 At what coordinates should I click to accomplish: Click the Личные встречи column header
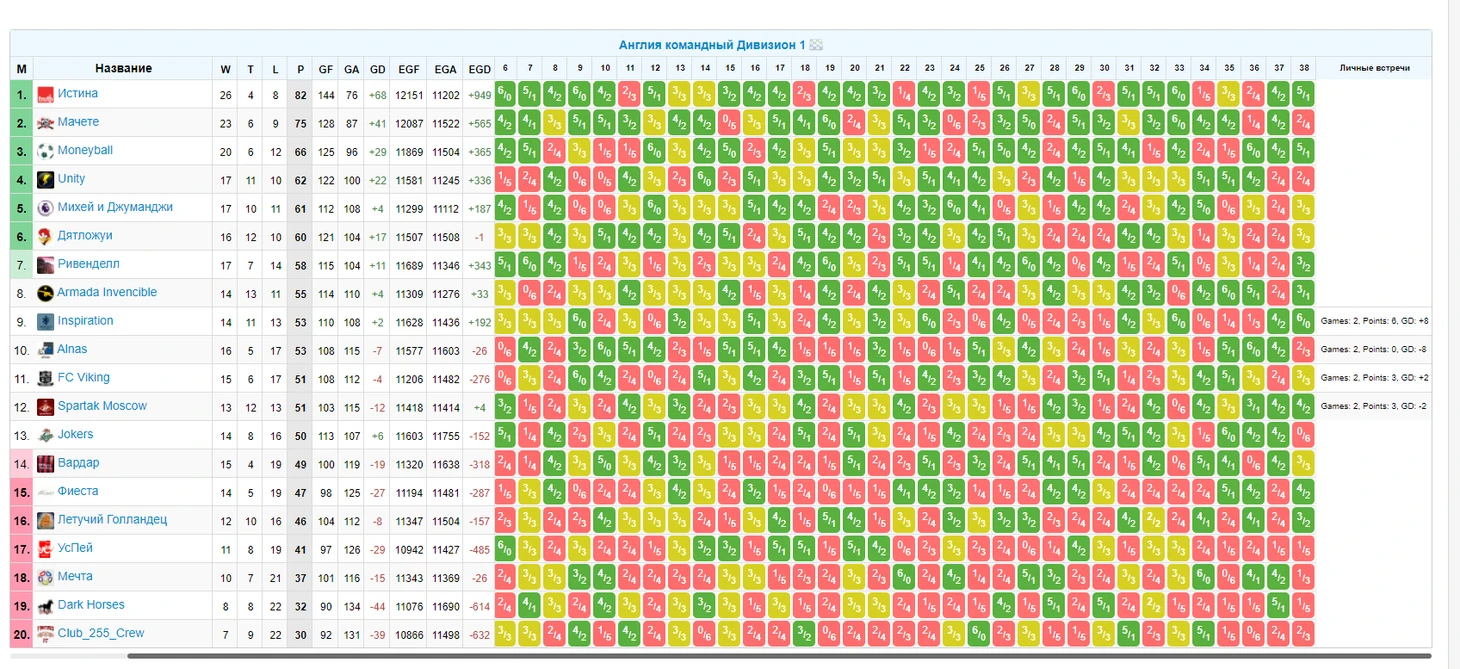(x=1376, y=69)
